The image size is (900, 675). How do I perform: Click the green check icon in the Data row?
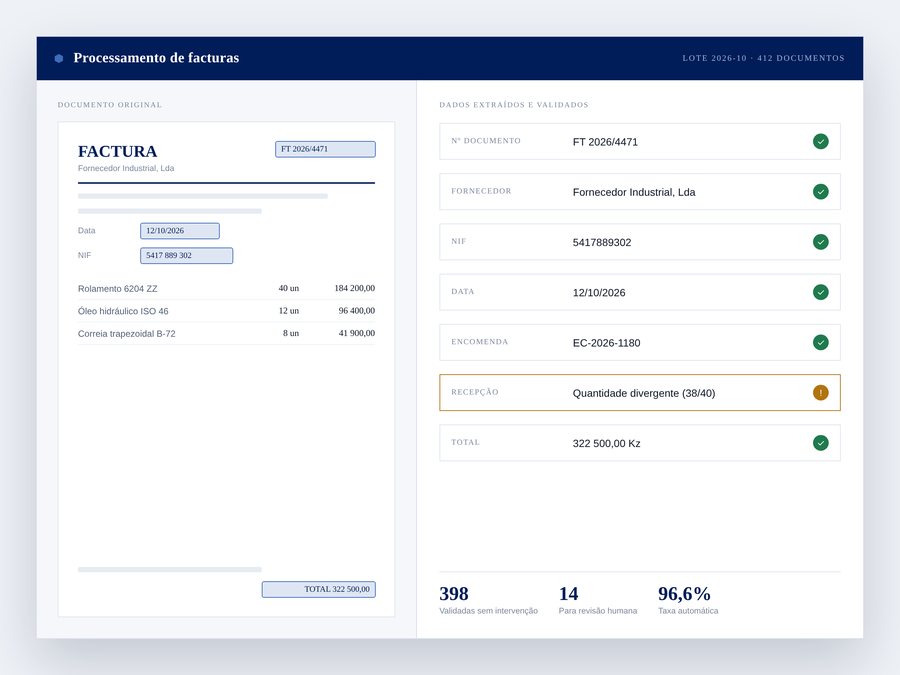click(x=820, y=292)
